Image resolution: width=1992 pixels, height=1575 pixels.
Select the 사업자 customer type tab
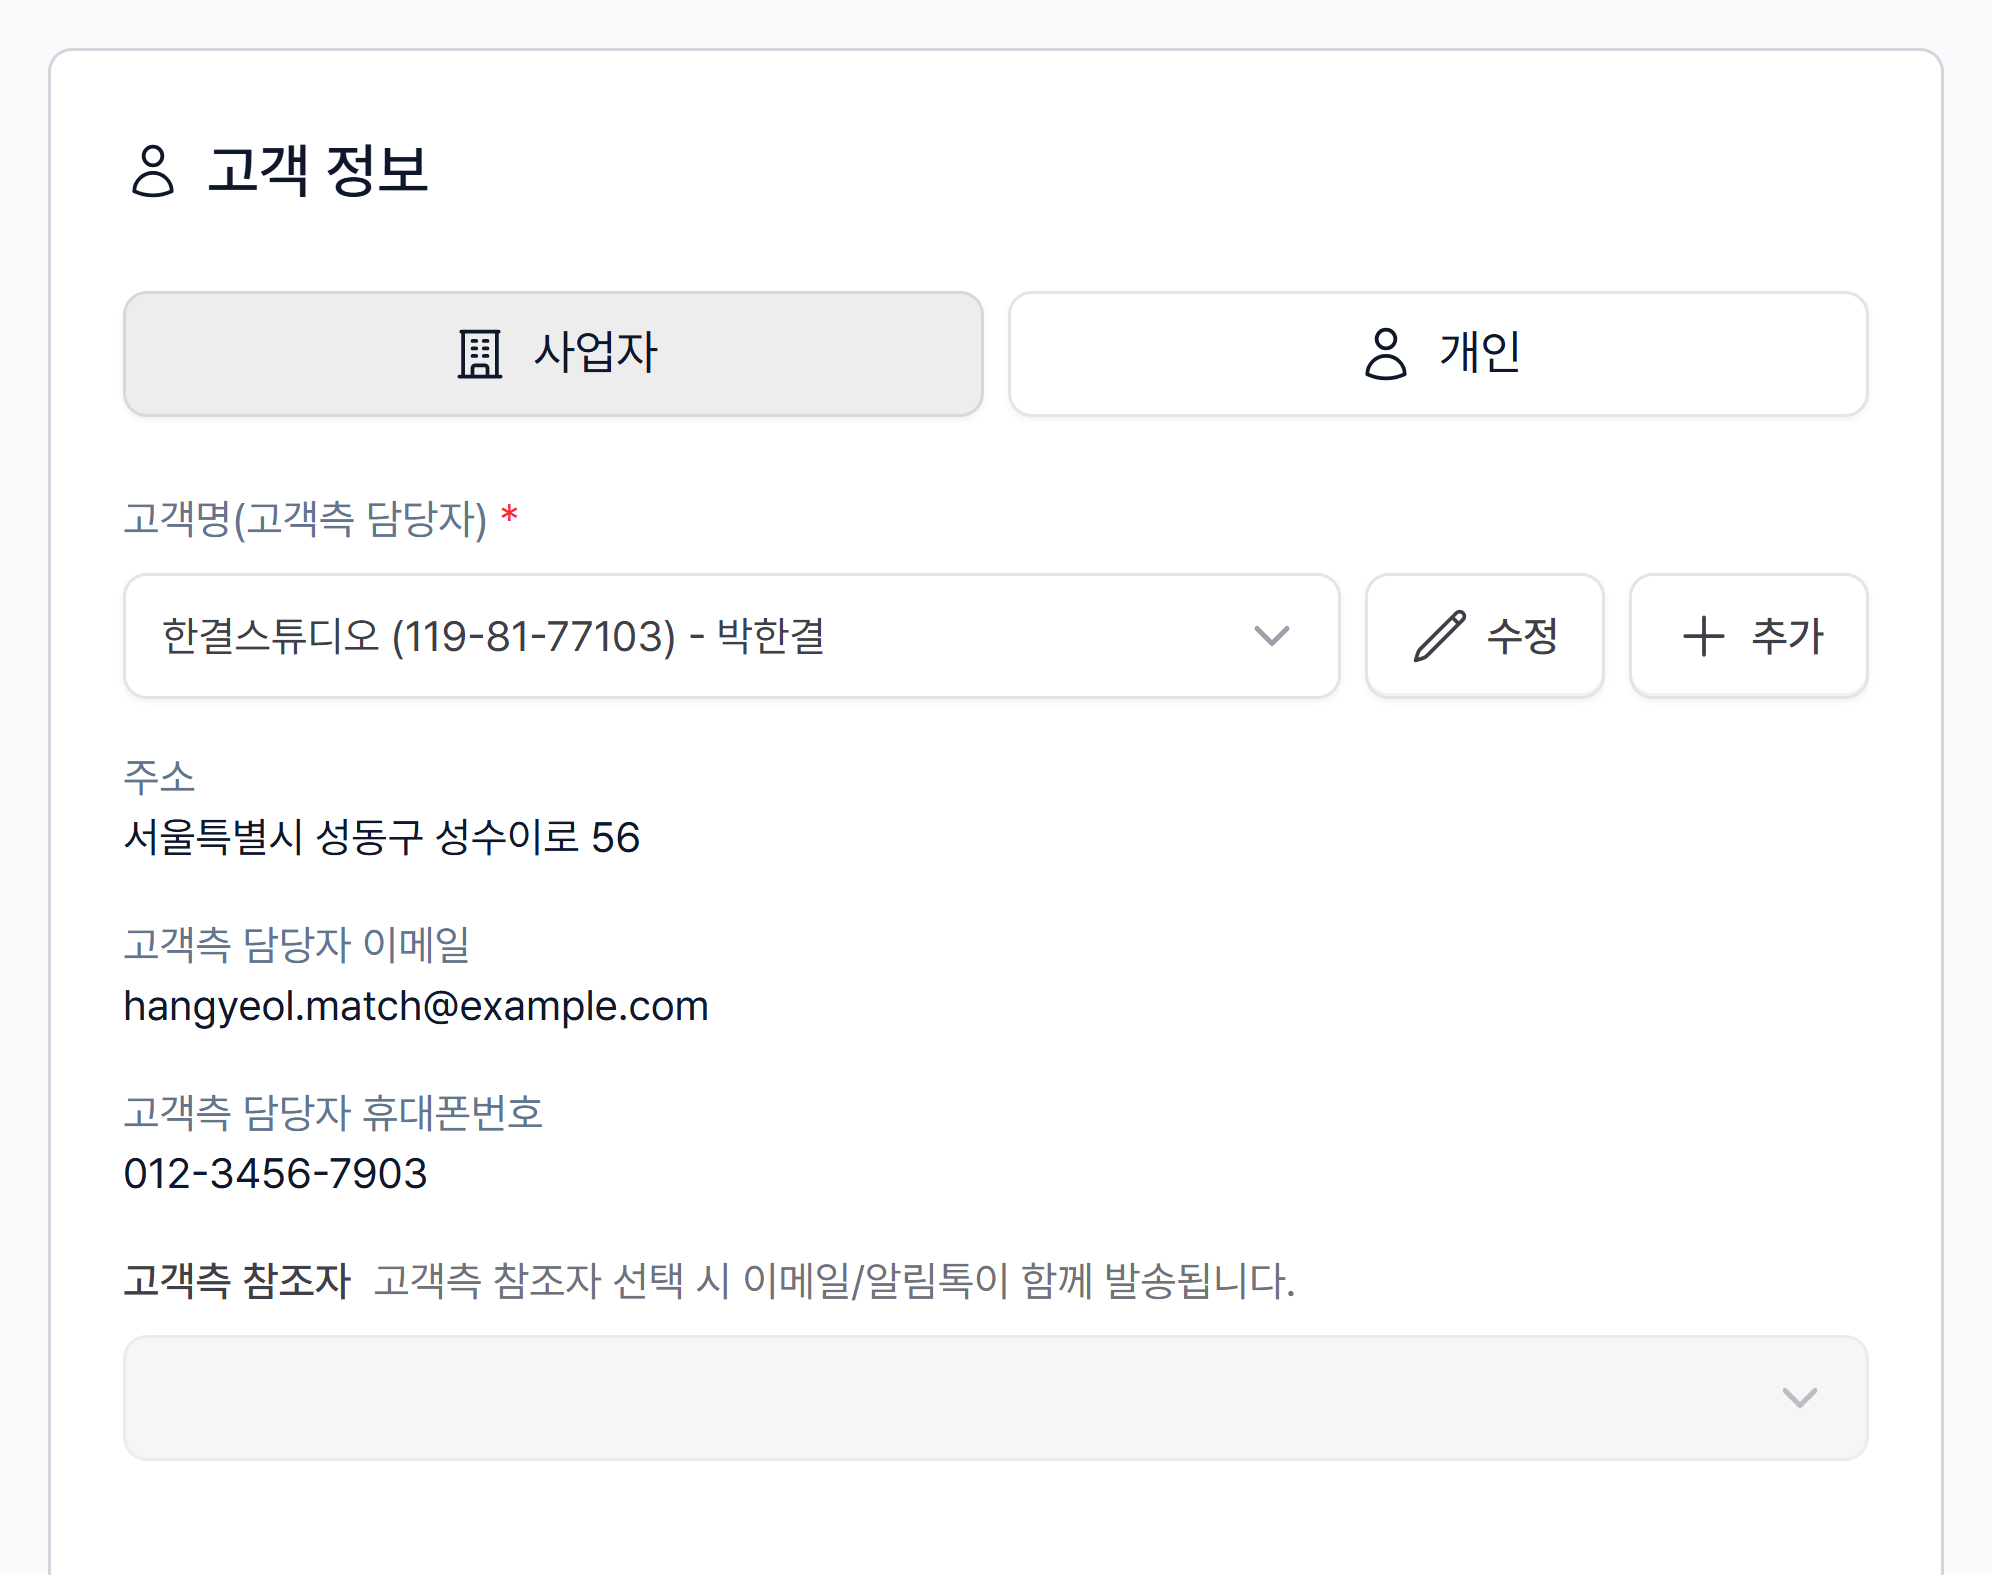tap(553, 354)
